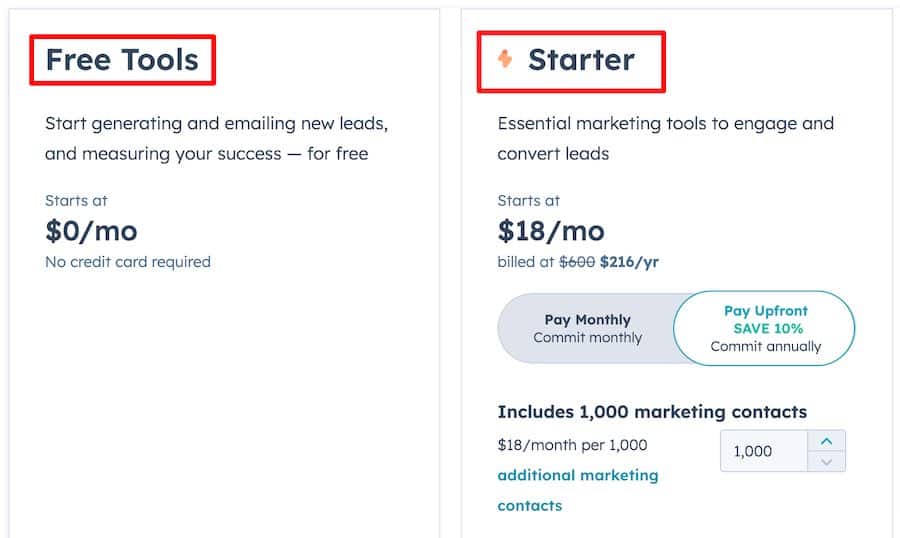Focus the 1,000 contacts number field
This screenshot has width=900, height=538.
pyautogui.click(x=764, y=451)
